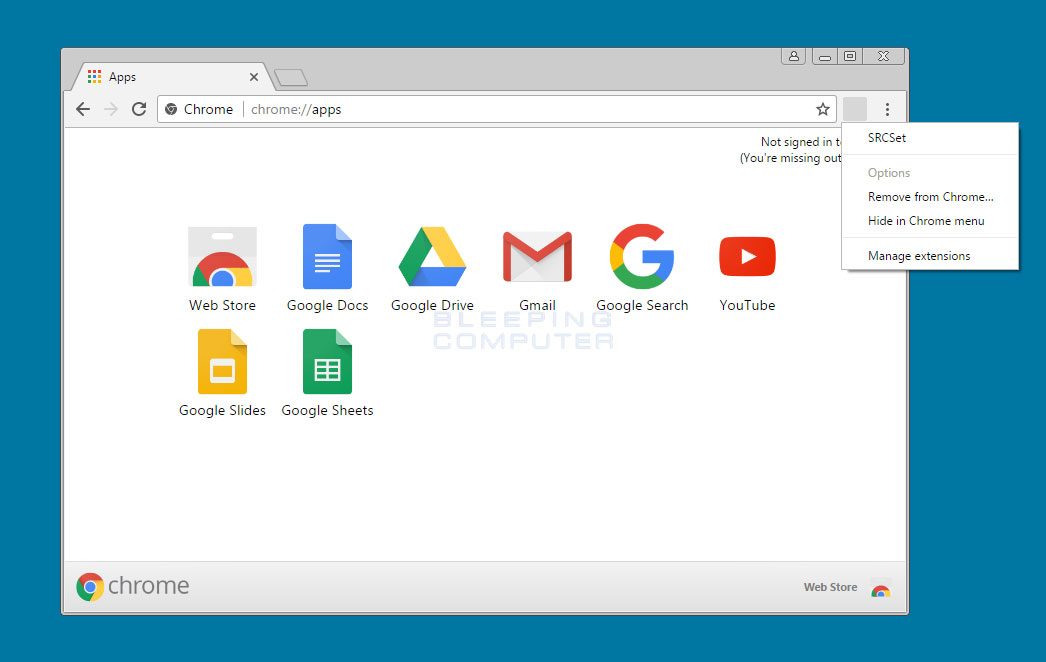Click the chrome://apps address bar
1046x662 pixels.
tap(497, 109)
